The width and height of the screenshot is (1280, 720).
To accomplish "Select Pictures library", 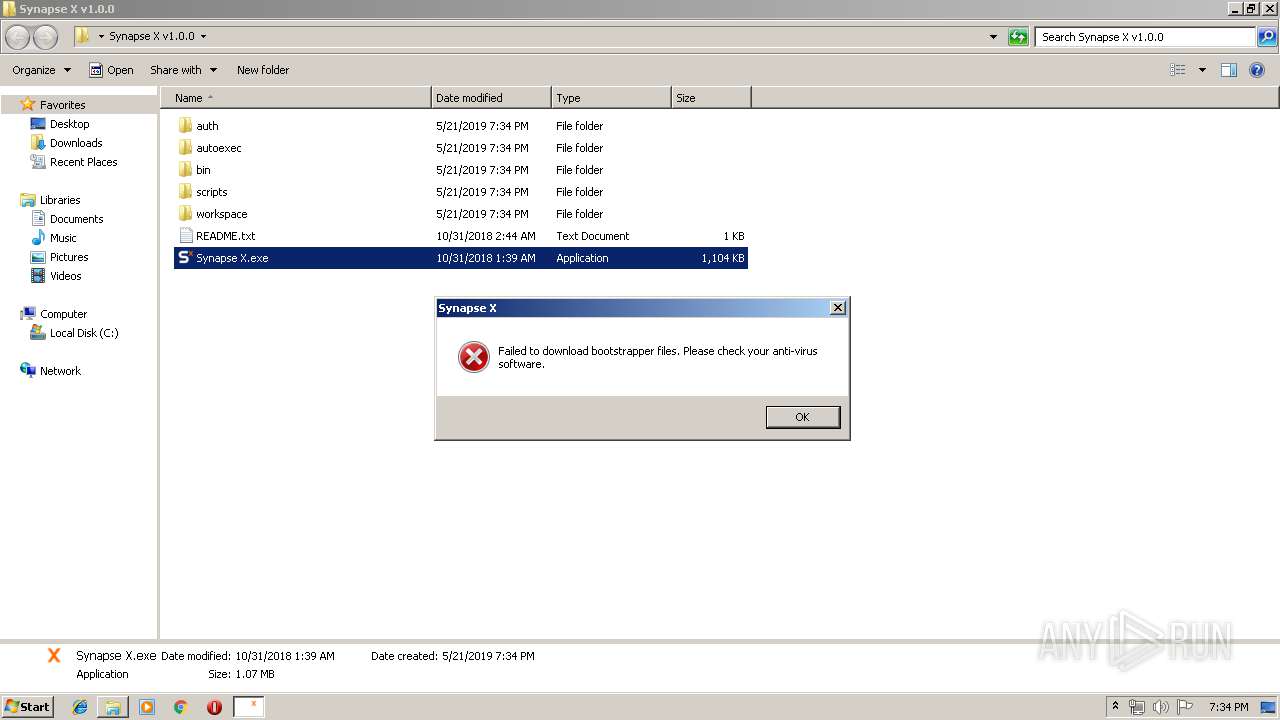I will pyautogui.click(x=69, y=257).
